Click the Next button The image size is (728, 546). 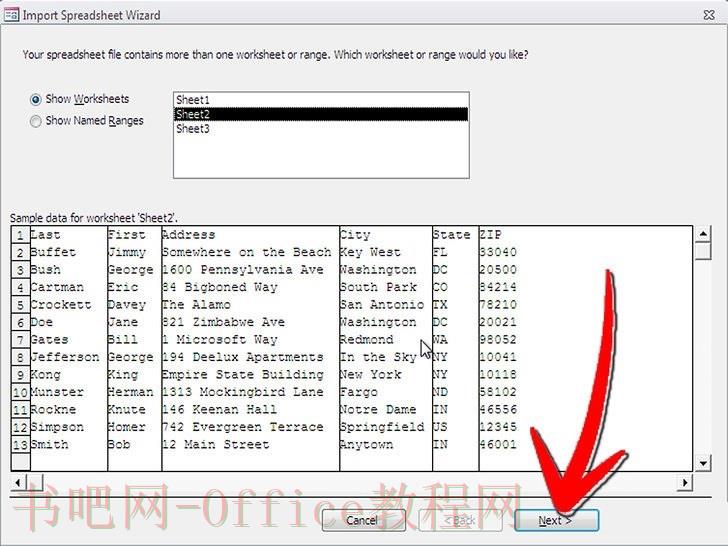[556, 520]
